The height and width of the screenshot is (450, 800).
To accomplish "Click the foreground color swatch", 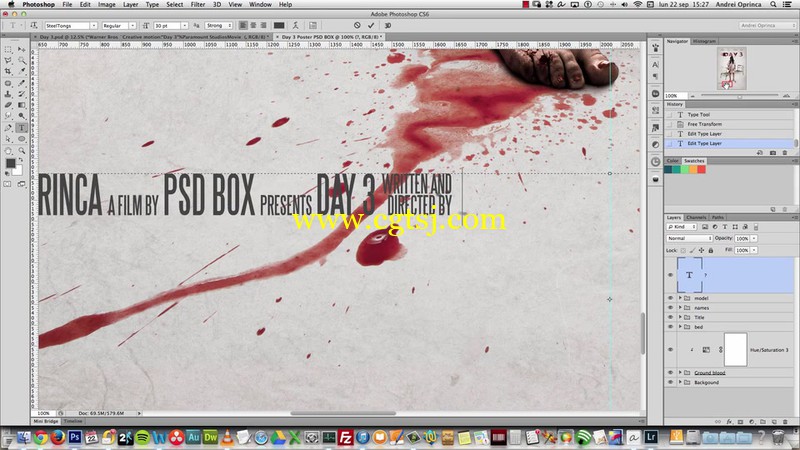I will click(10, 163).
